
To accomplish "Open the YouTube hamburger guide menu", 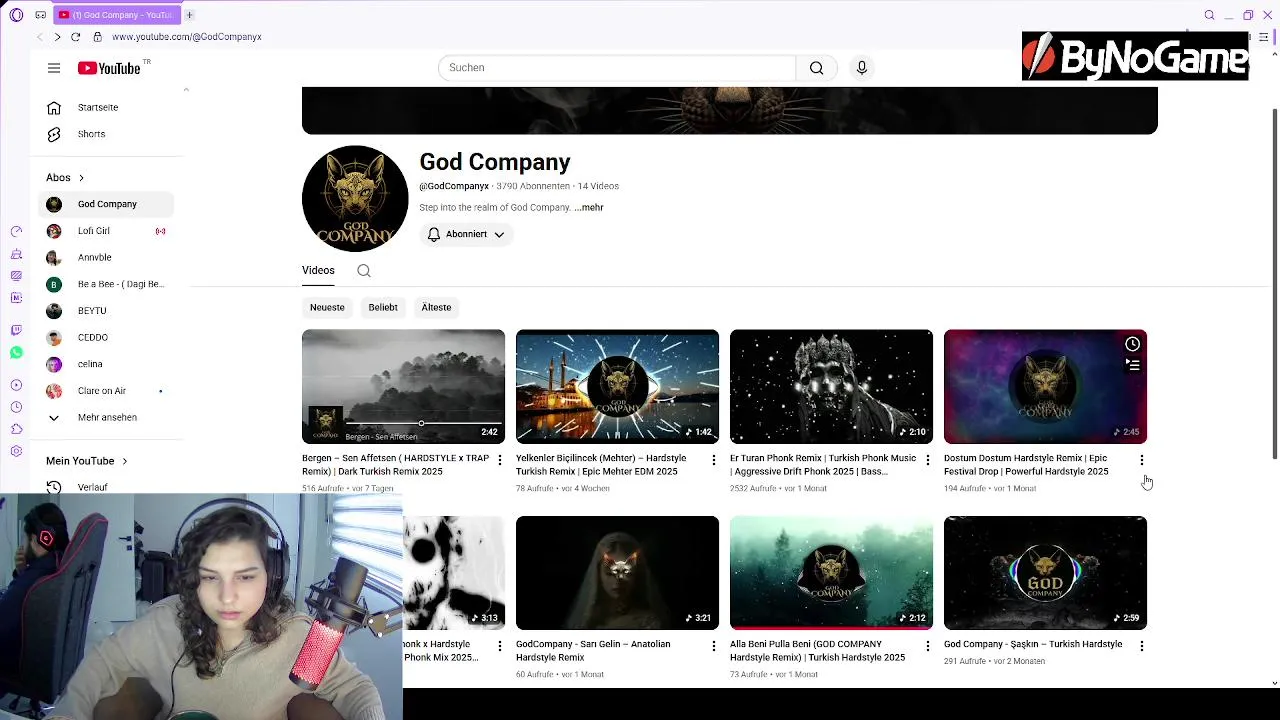I will 54,68.
